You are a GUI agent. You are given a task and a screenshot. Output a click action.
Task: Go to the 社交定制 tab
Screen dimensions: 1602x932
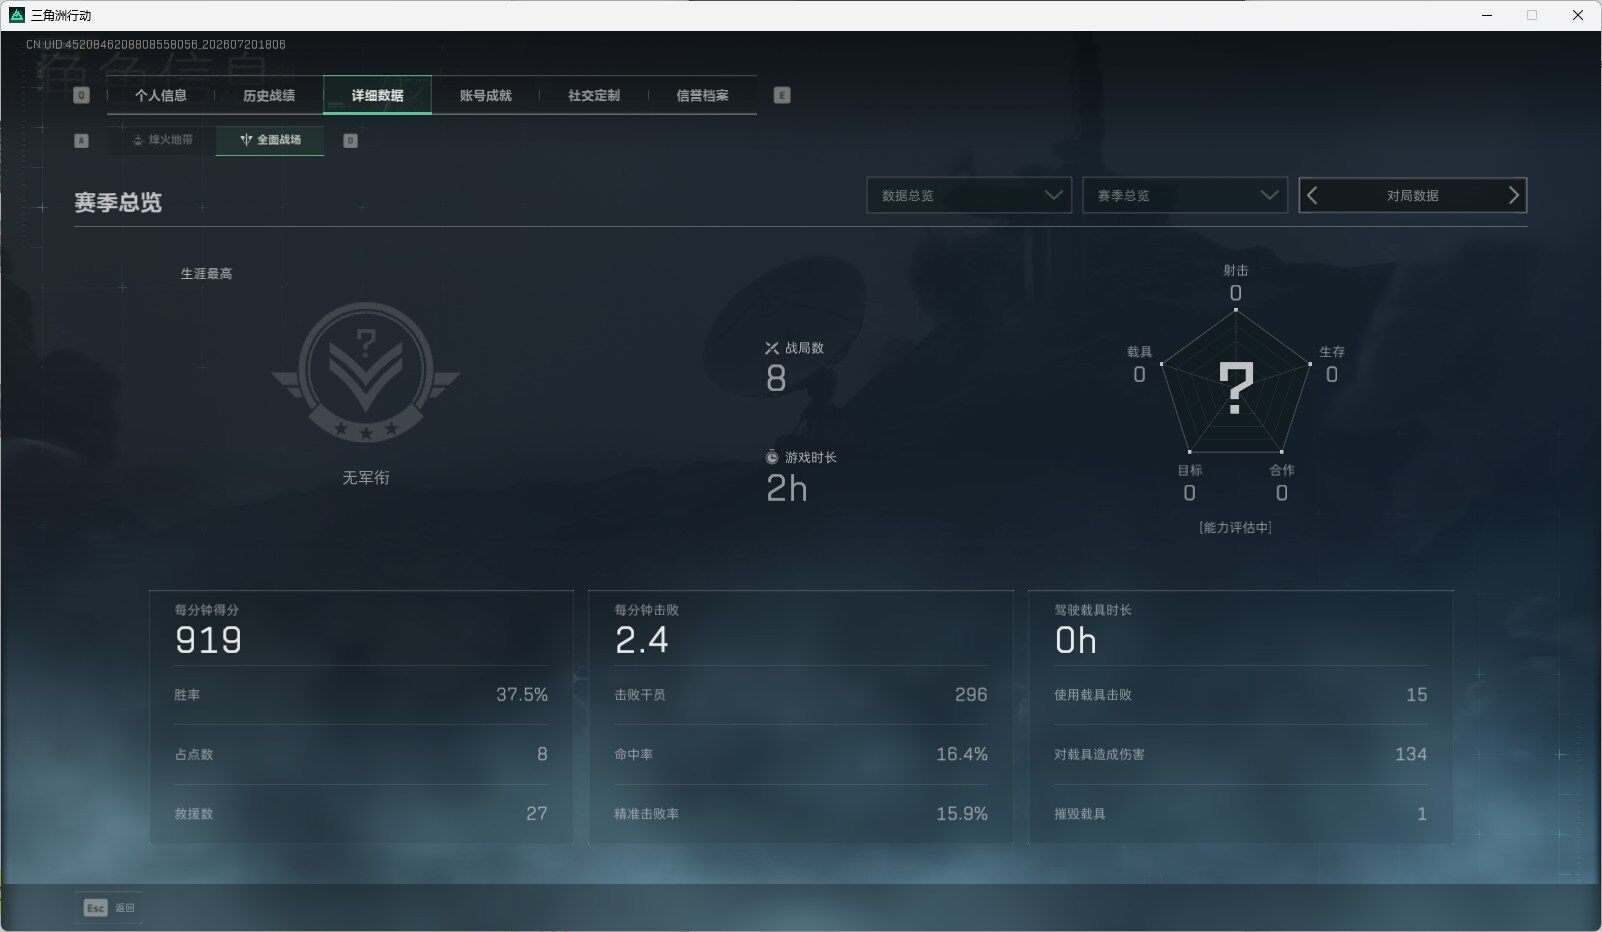tap(594, 95)
